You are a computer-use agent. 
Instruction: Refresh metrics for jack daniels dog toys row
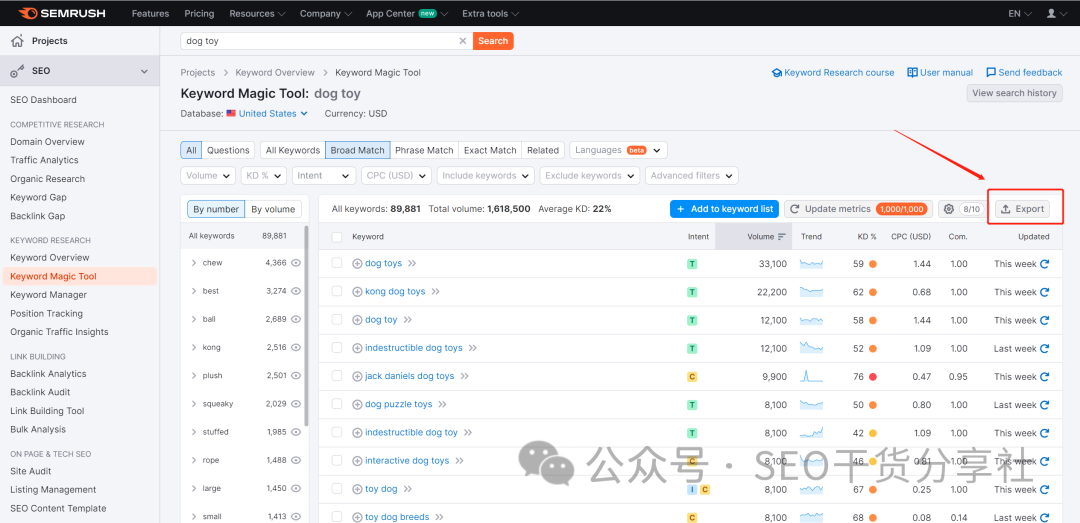(x=1044, y=377)
